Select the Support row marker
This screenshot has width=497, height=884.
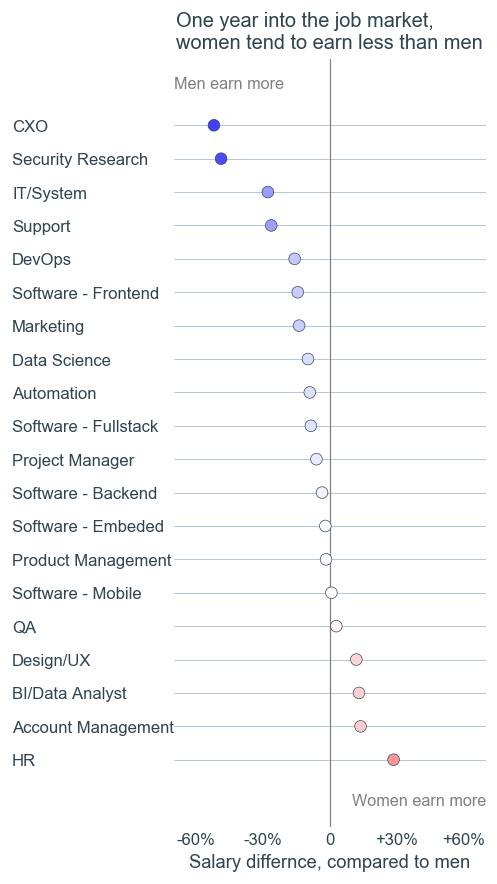pos(271,226)
